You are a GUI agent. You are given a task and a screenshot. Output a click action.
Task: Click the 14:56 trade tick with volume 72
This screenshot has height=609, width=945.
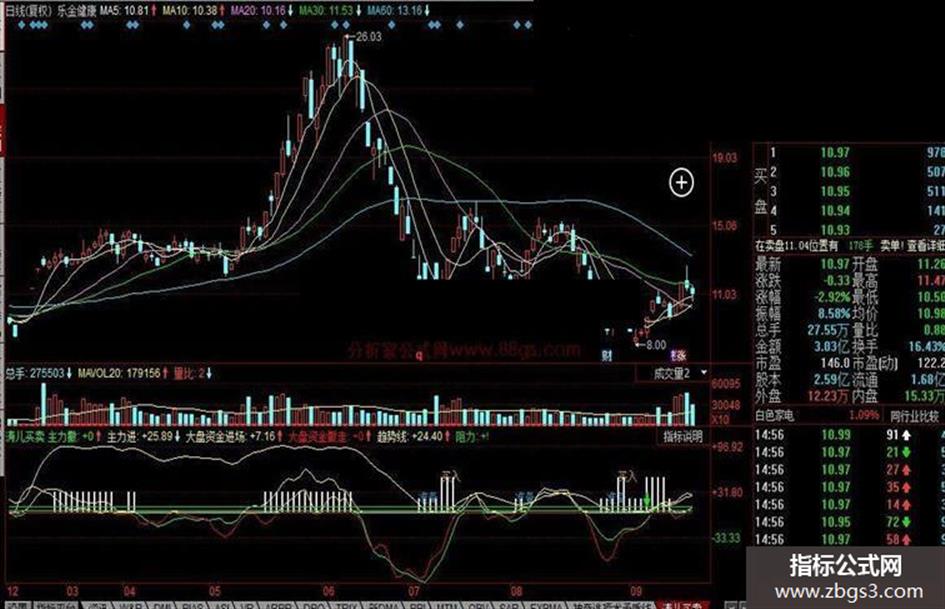849,522
